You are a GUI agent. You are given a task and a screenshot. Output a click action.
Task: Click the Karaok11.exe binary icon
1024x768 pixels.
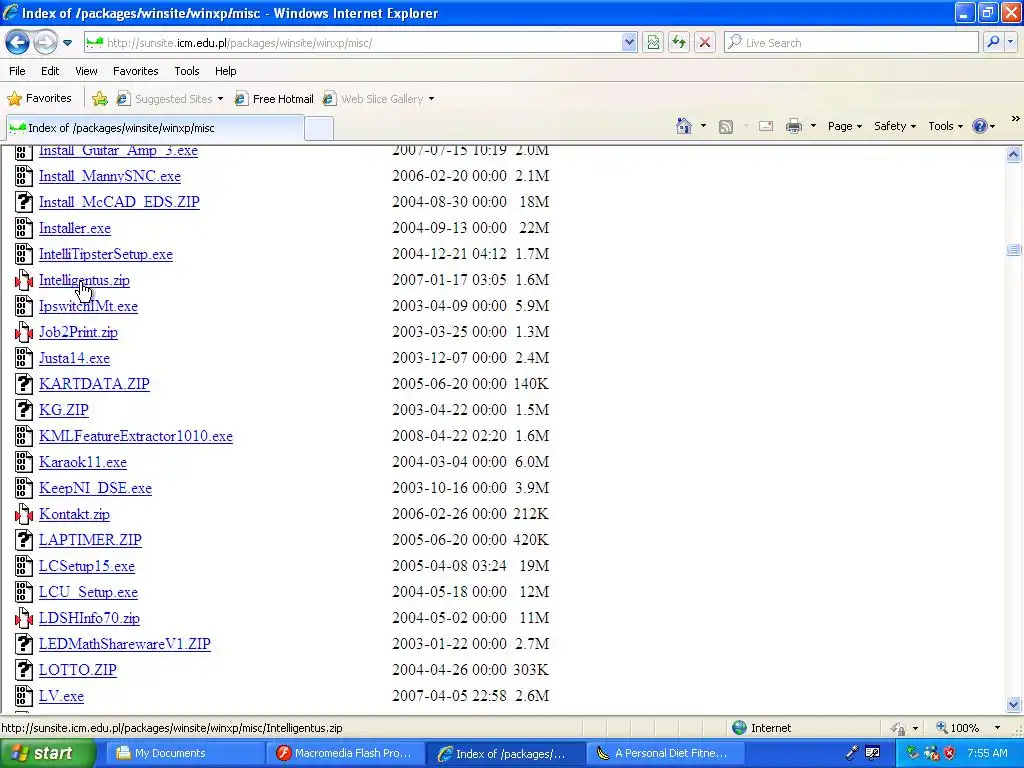click(24, 462)
